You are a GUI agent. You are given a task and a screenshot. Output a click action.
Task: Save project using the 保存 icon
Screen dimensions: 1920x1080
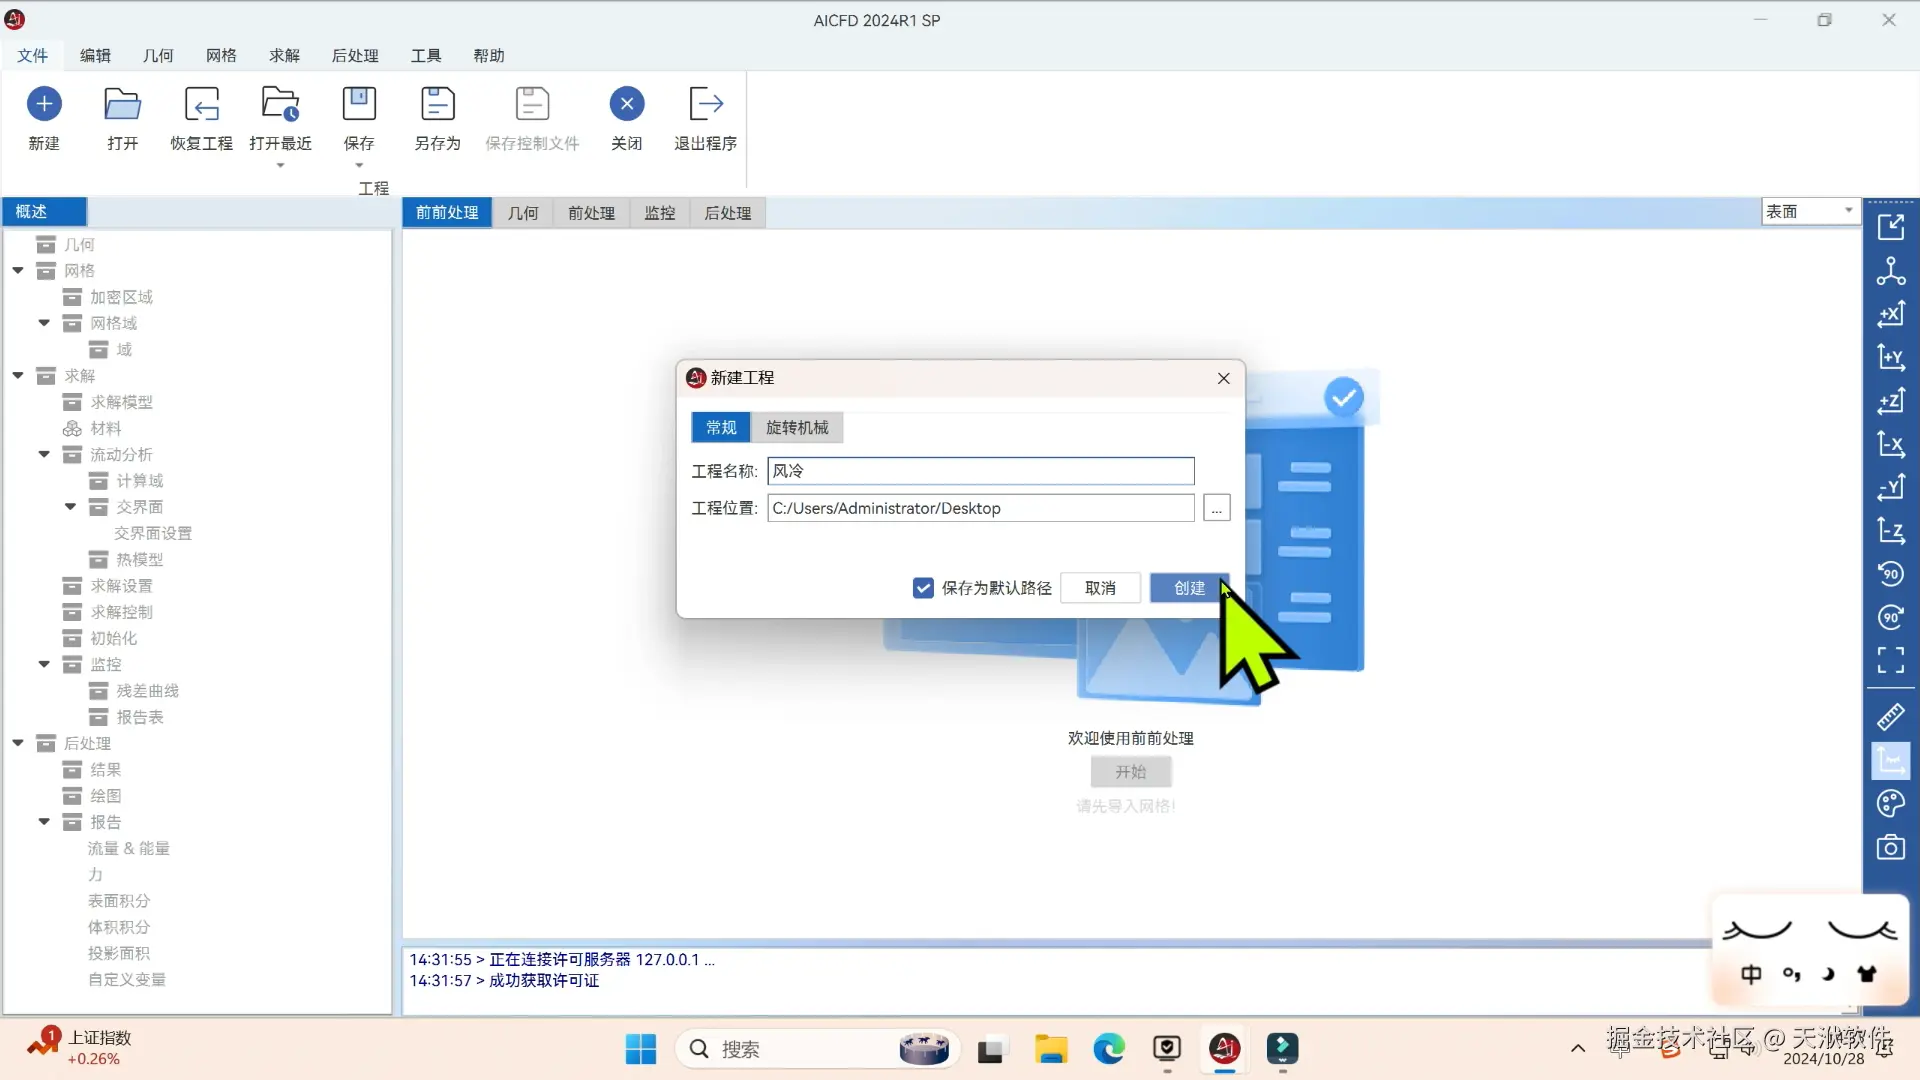click(358, 104)
